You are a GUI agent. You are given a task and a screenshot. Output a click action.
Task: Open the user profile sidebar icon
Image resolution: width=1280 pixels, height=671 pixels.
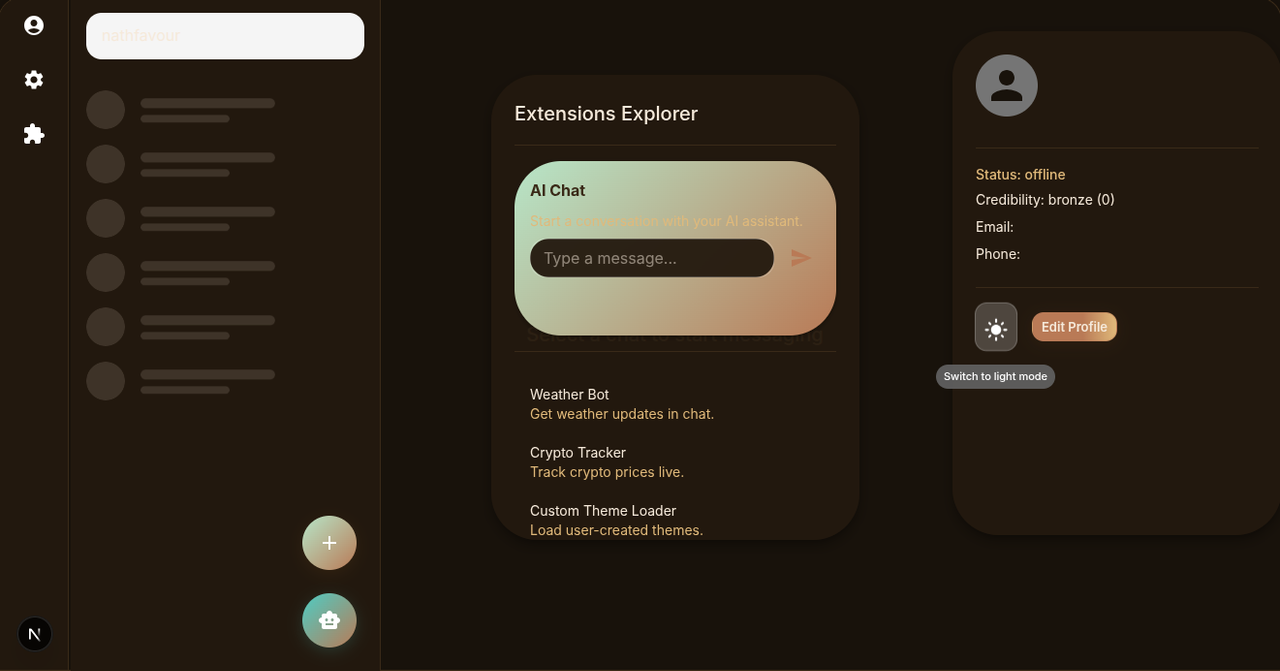pyautogui.click(x=34, y=26)
